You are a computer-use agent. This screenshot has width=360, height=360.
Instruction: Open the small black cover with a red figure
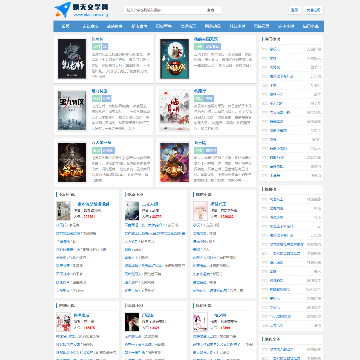132,322
